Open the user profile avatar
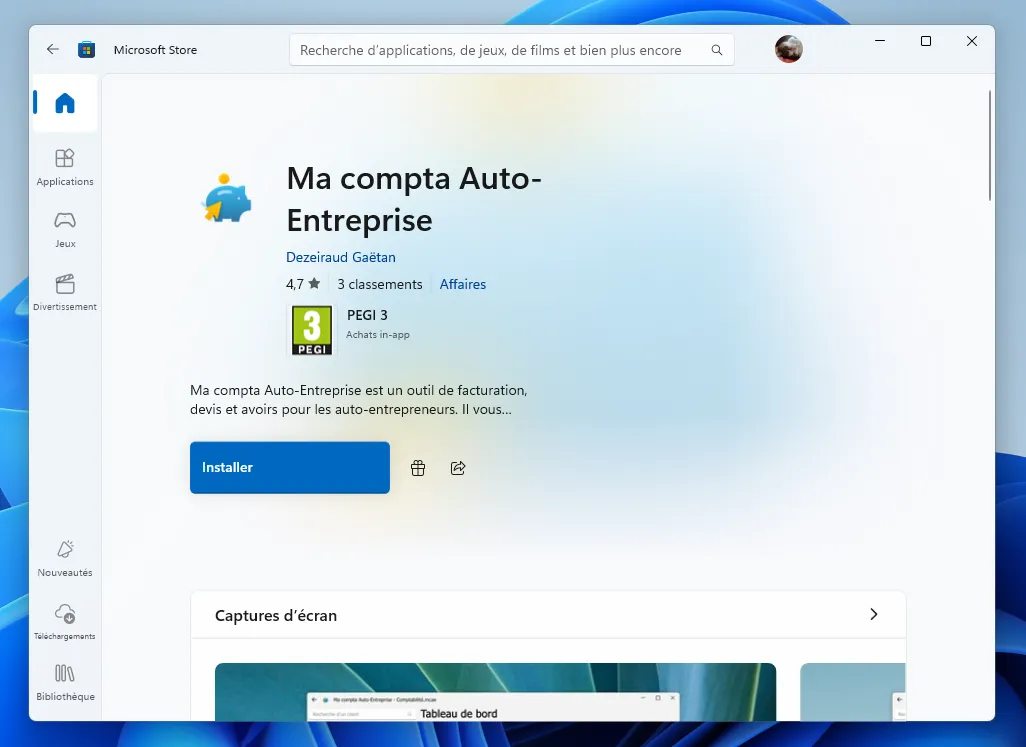The height and width of the screenshot is (747, 1026). click(789, 48)
